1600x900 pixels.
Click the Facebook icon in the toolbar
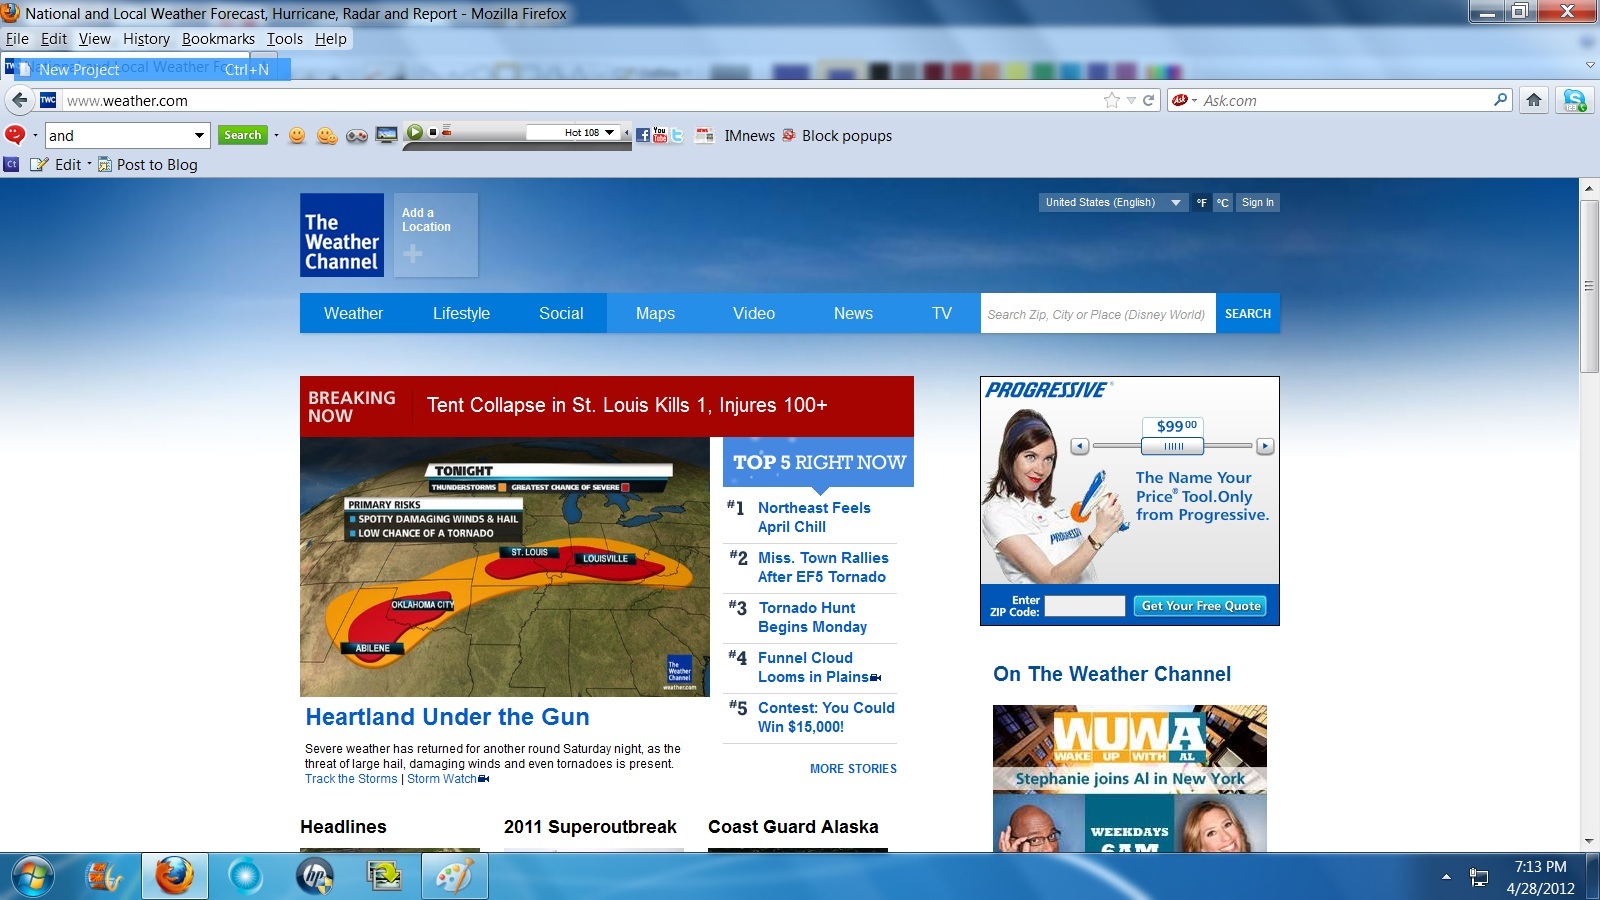643,135
